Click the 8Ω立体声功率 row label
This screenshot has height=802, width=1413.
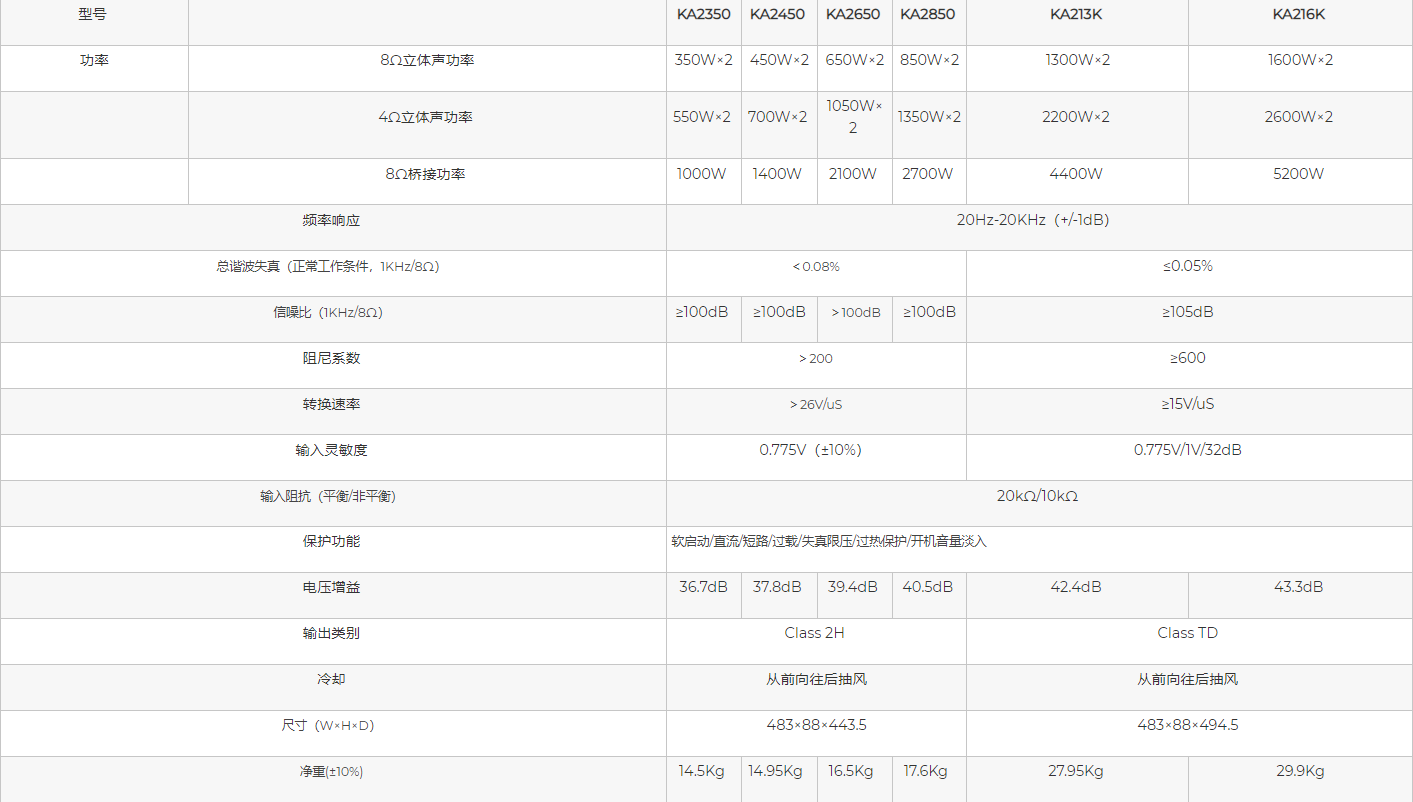pyautogui.click(x=427, y=60)
